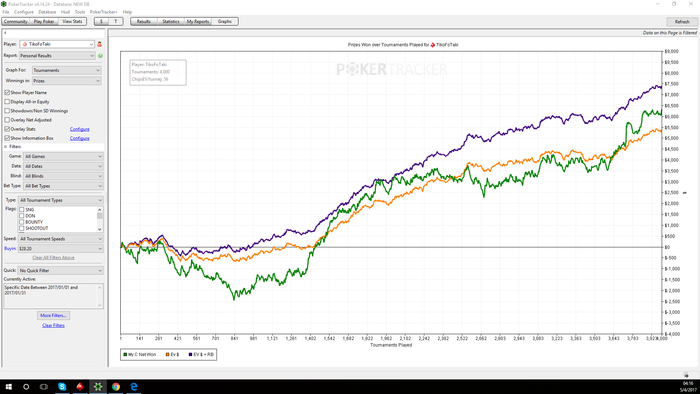Screen dimensions: 700x394
Task: Enable Overlay Net Adjusted
Action: [7, 120]
